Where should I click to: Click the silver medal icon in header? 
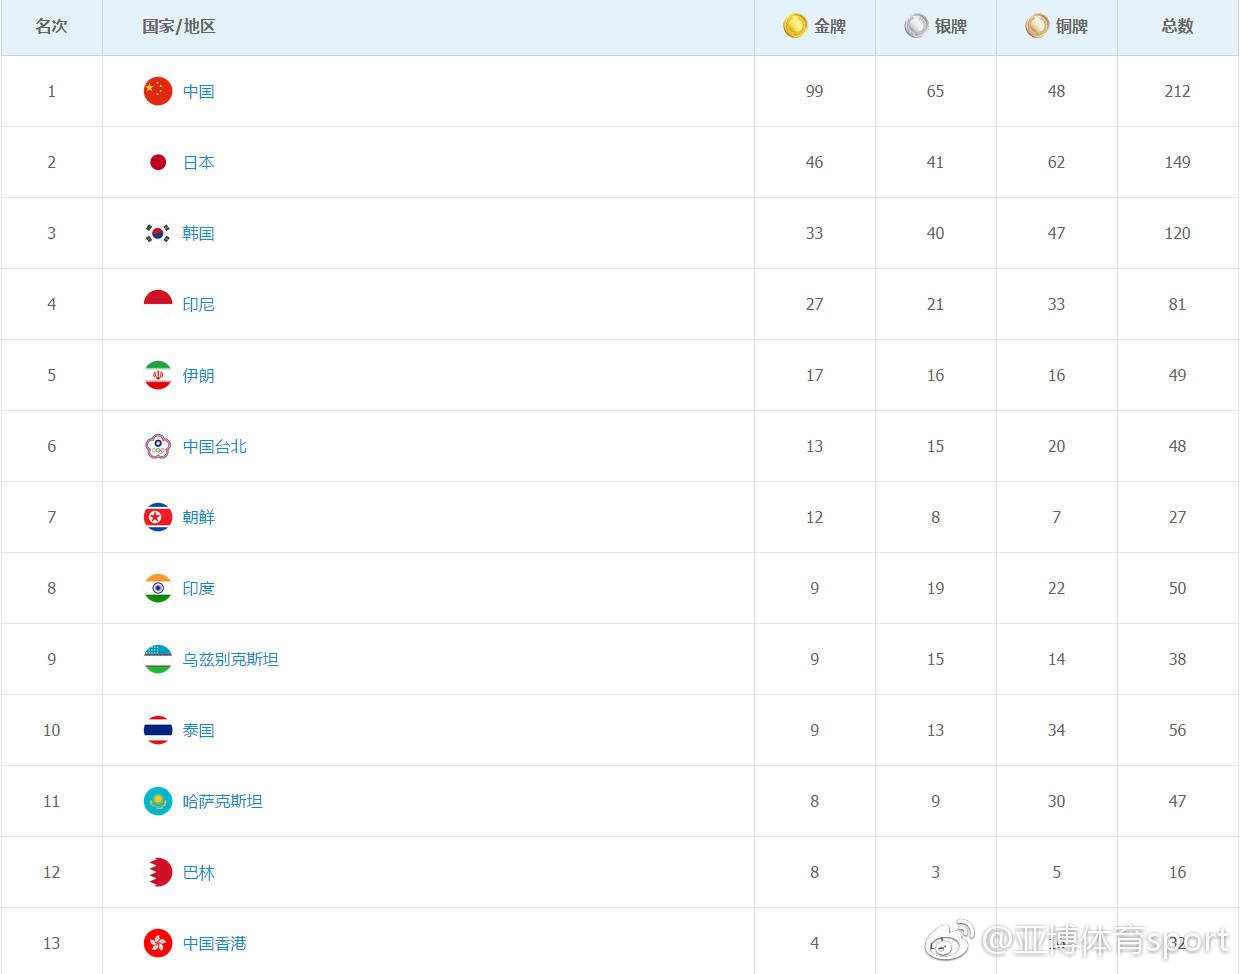[x=916, y=26]
